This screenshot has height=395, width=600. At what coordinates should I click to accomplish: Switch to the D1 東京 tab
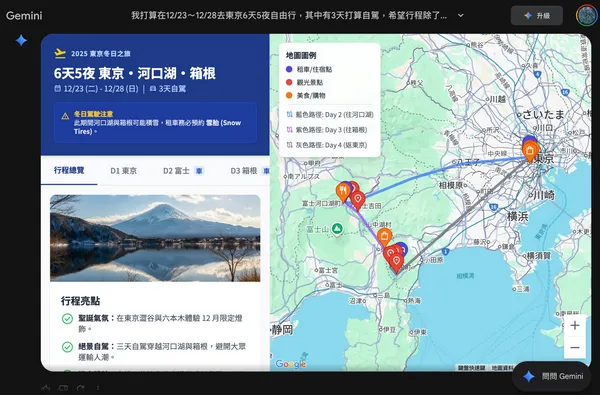(123, 171)
